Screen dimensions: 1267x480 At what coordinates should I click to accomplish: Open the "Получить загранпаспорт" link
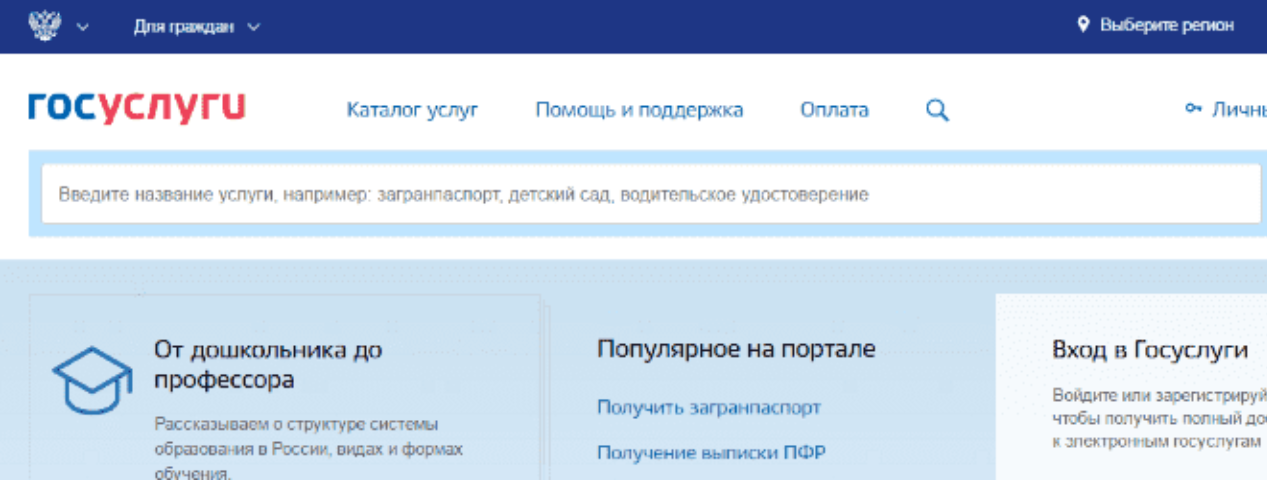click(x=709, y=407)
